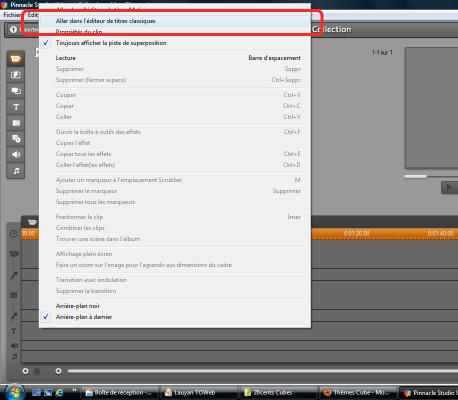Open the Fichier menu
The image size is (458, 400).
pyautogui.click(x=12, y=15)
